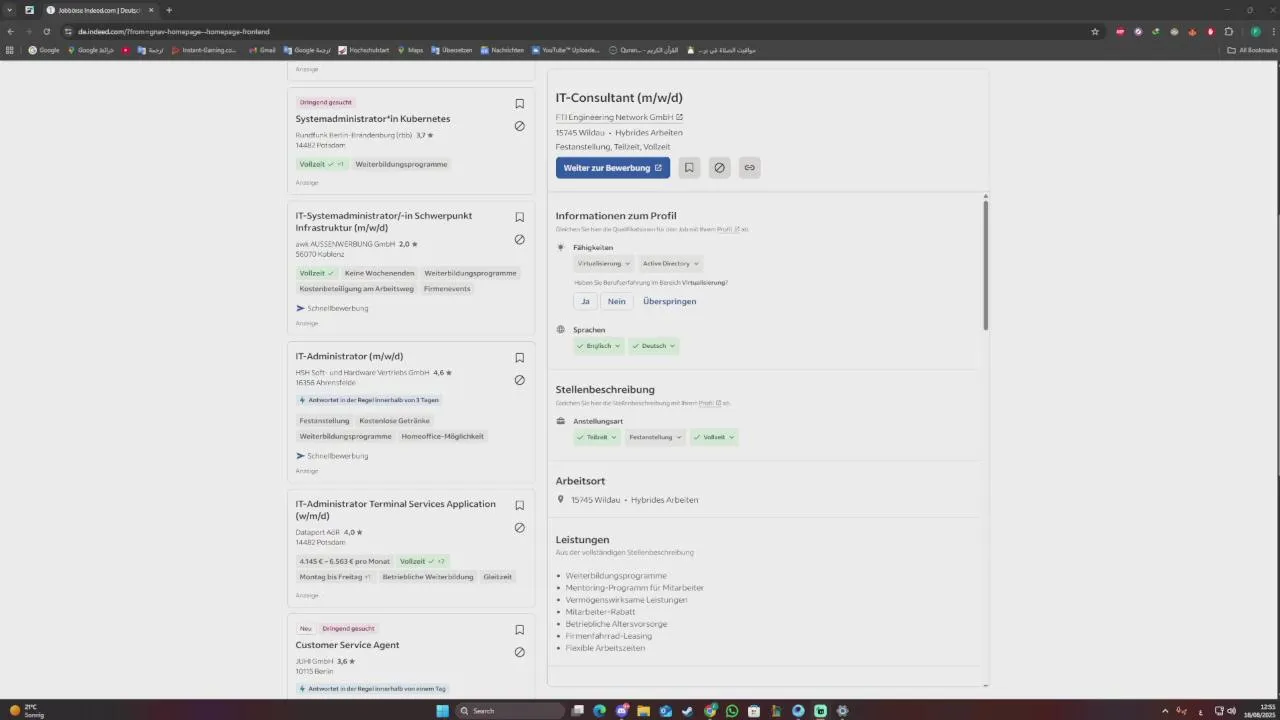The image size is (1280, 720).
Task: Expand the Virtualisierung skill chip
Action: (x=604, y=264)
